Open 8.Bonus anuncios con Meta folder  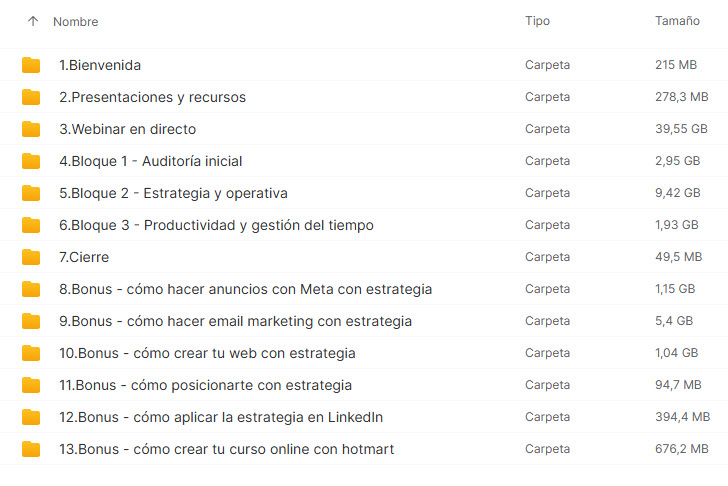(245, 289)
